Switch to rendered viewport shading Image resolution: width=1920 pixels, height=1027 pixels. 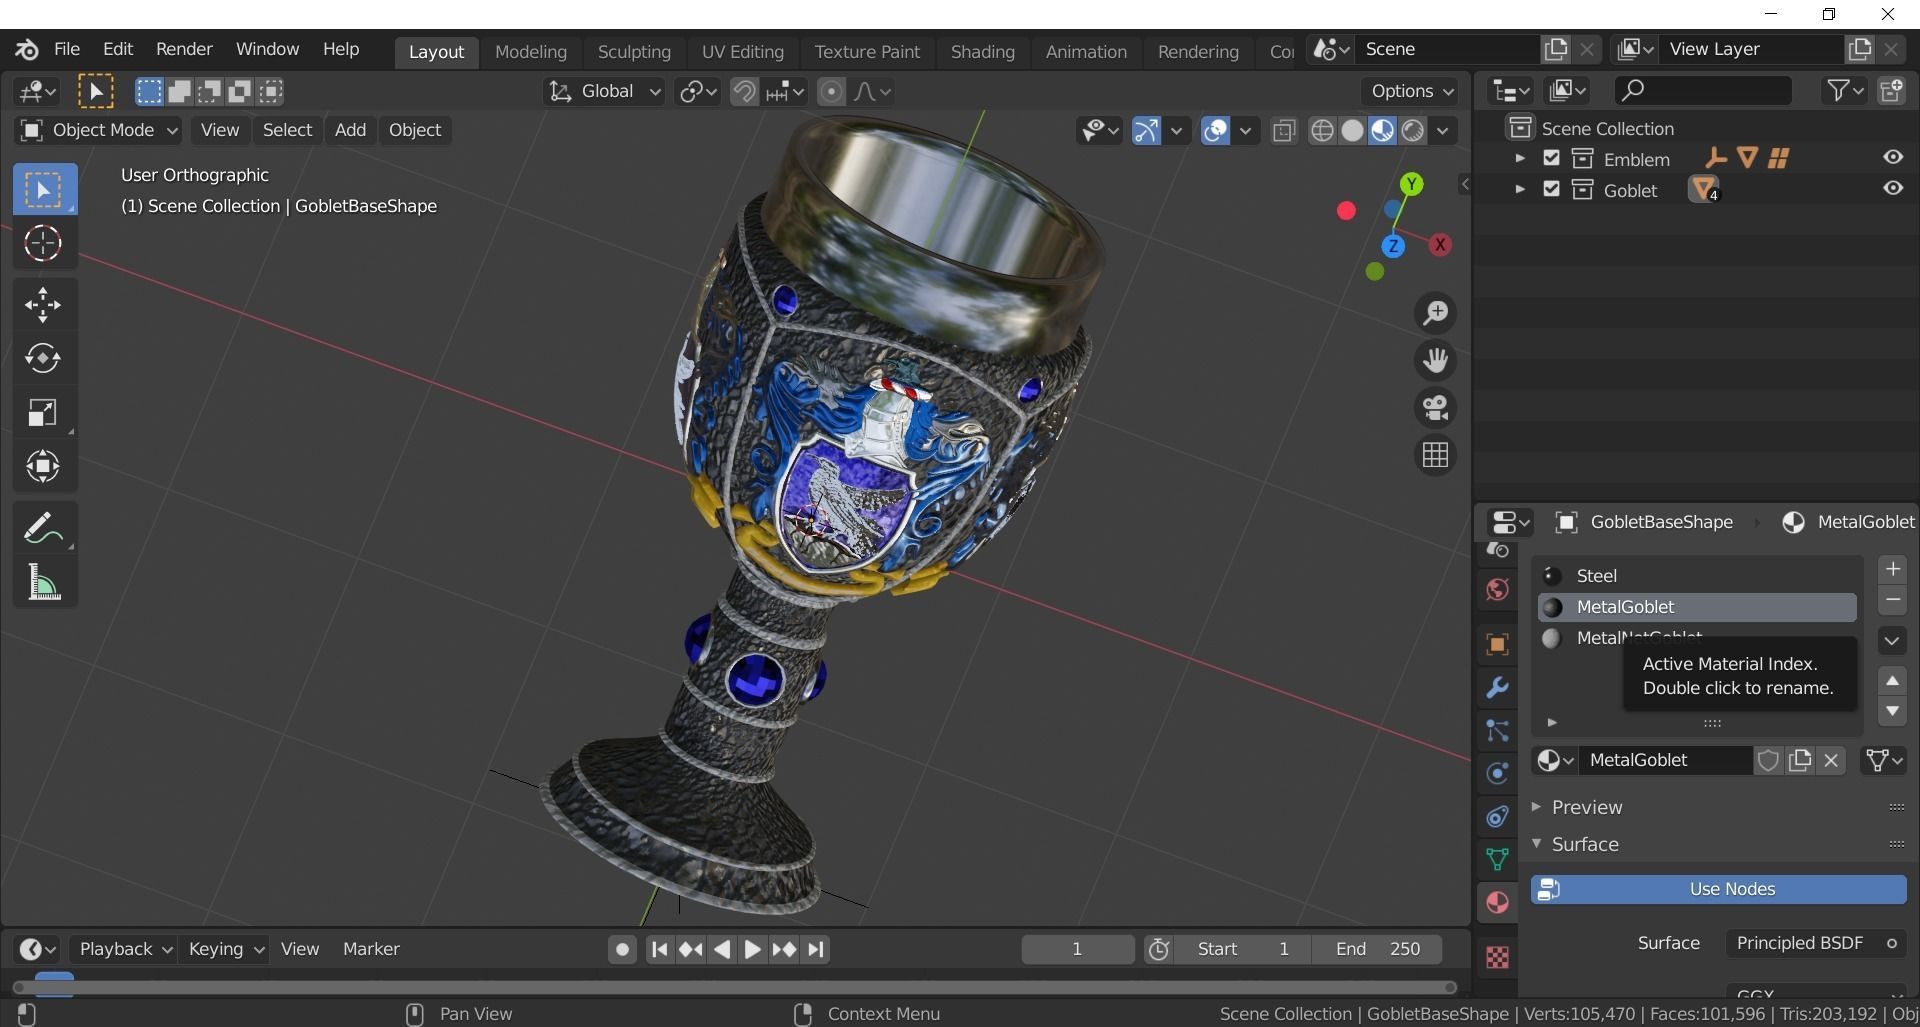click(x=1412, y=131)
